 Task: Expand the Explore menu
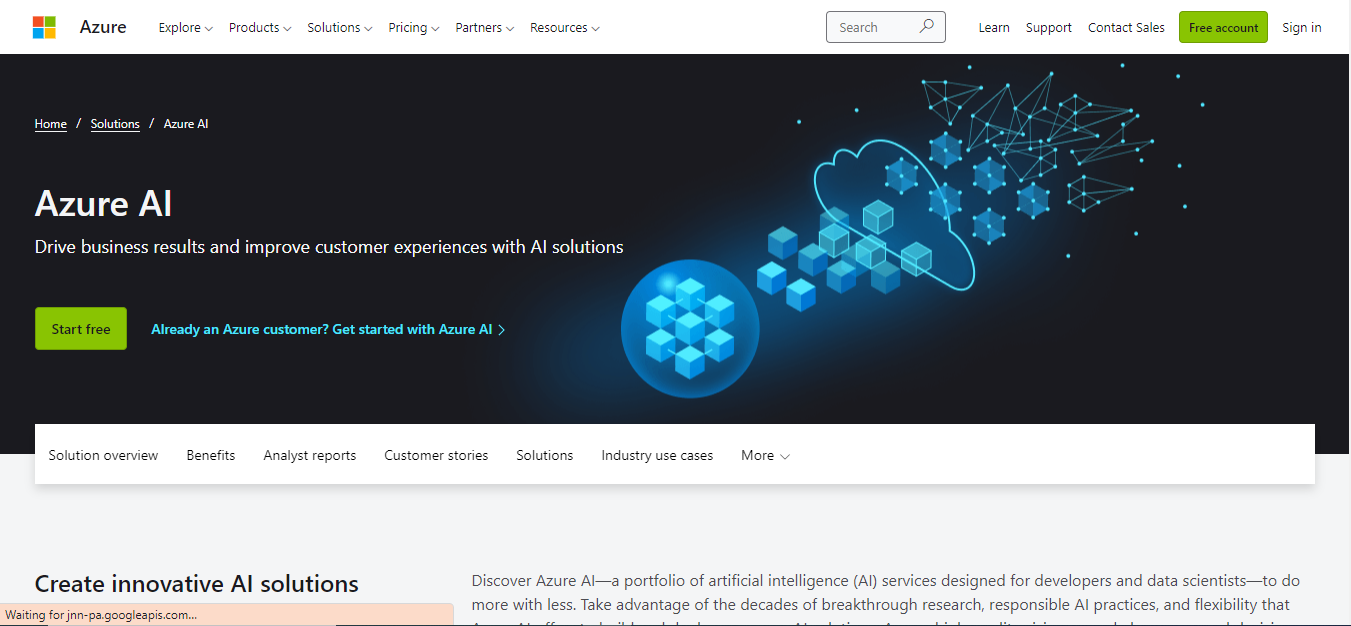pos(186,28)
